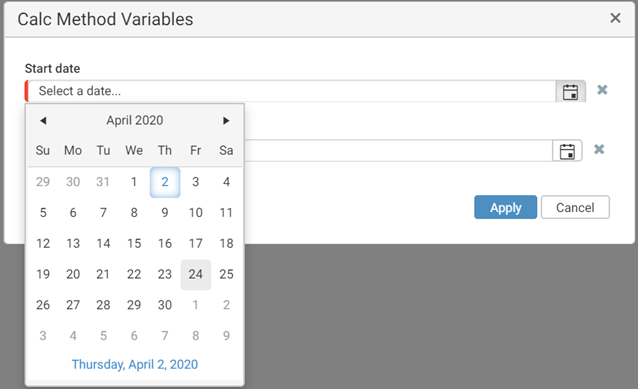Cancel the dialog
638x389 pixels.
click(x=575, y=208)
